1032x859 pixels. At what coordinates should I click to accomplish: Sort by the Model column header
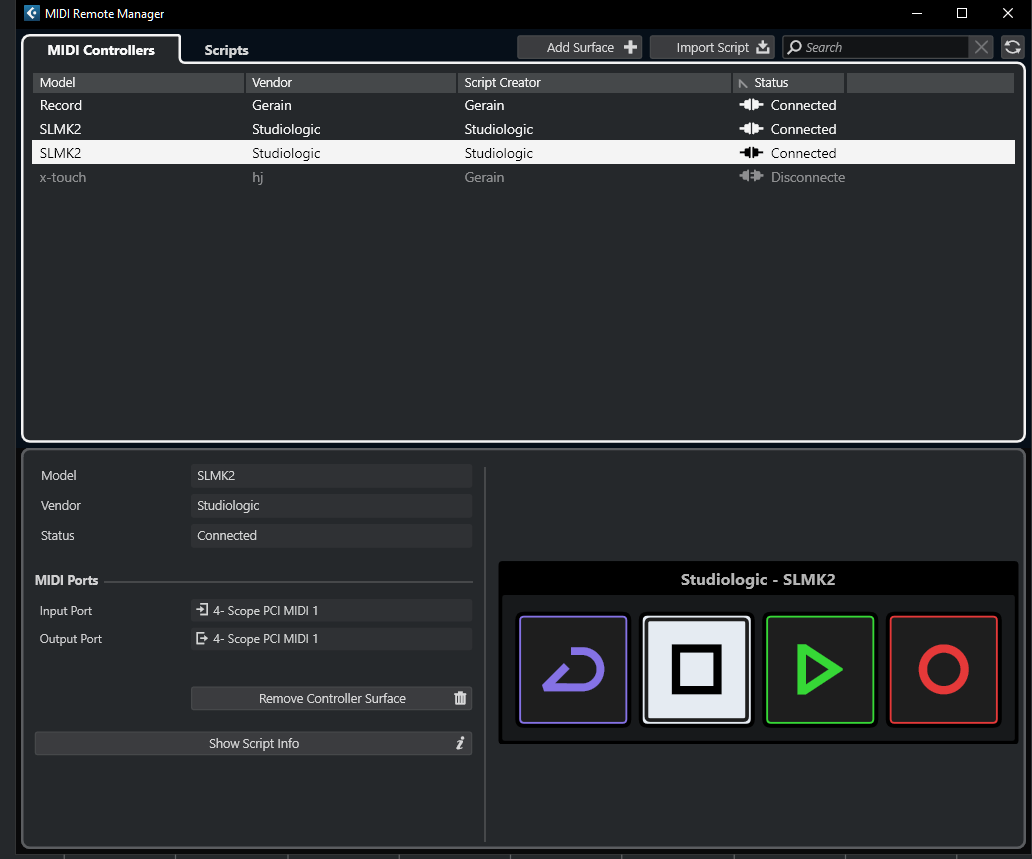pyautogui.click(x=138, y=82)
